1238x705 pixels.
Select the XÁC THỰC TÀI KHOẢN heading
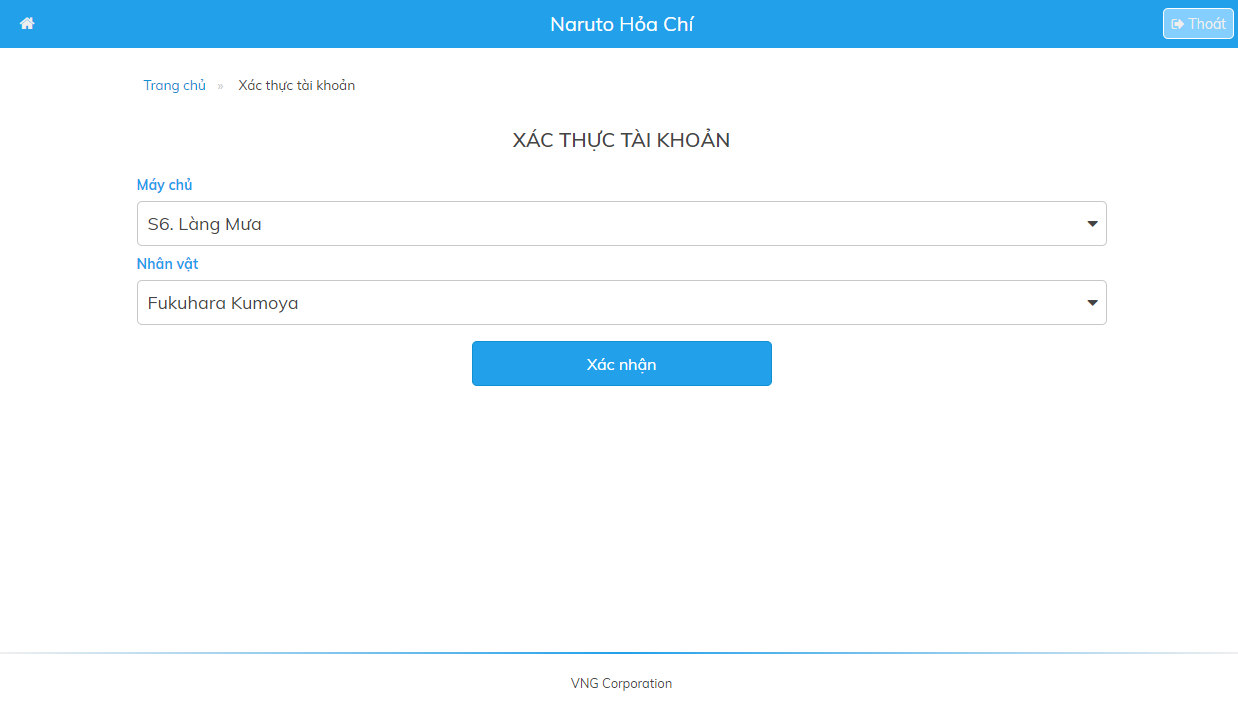(x=621, y=140)
